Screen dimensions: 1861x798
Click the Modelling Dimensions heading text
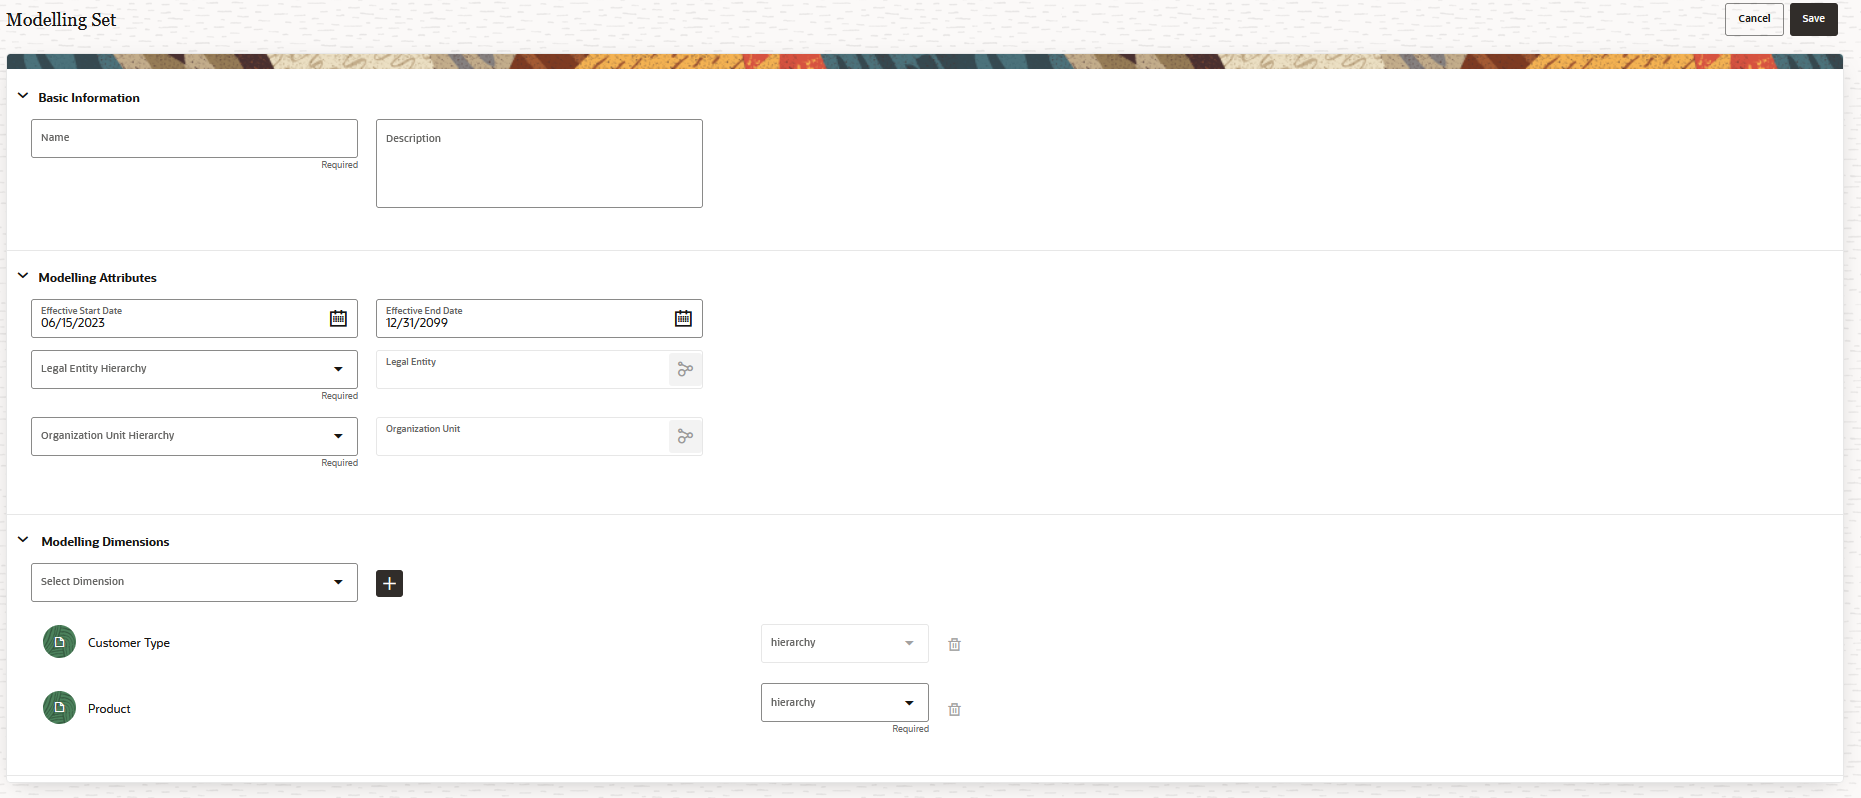point(105,542)
